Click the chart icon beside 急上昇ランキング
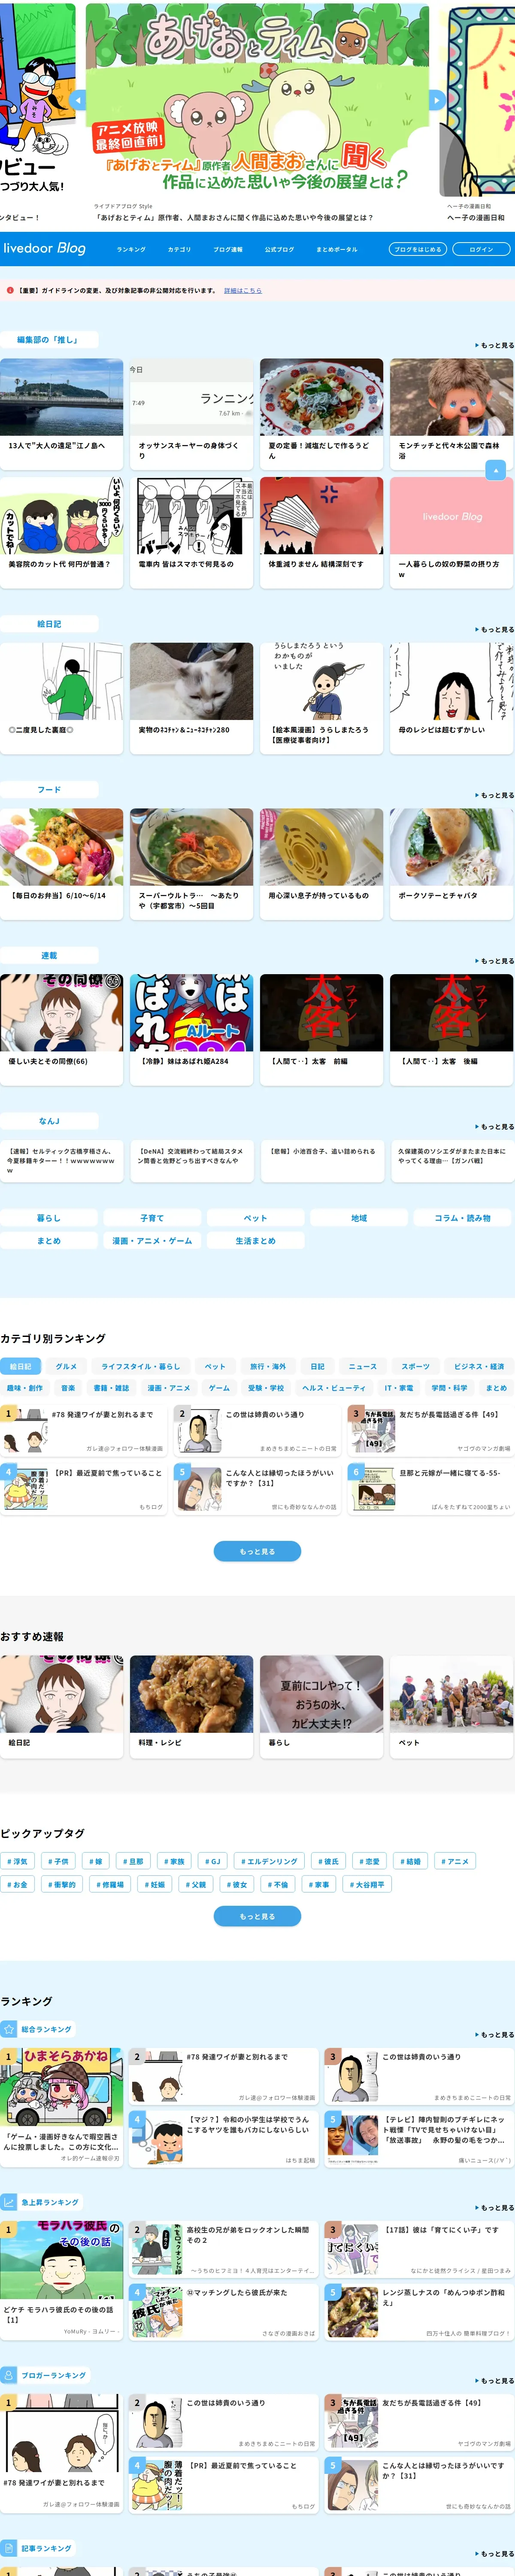Image resolution: width=515 pixels, height=2576 pixels. point(9,2202)
